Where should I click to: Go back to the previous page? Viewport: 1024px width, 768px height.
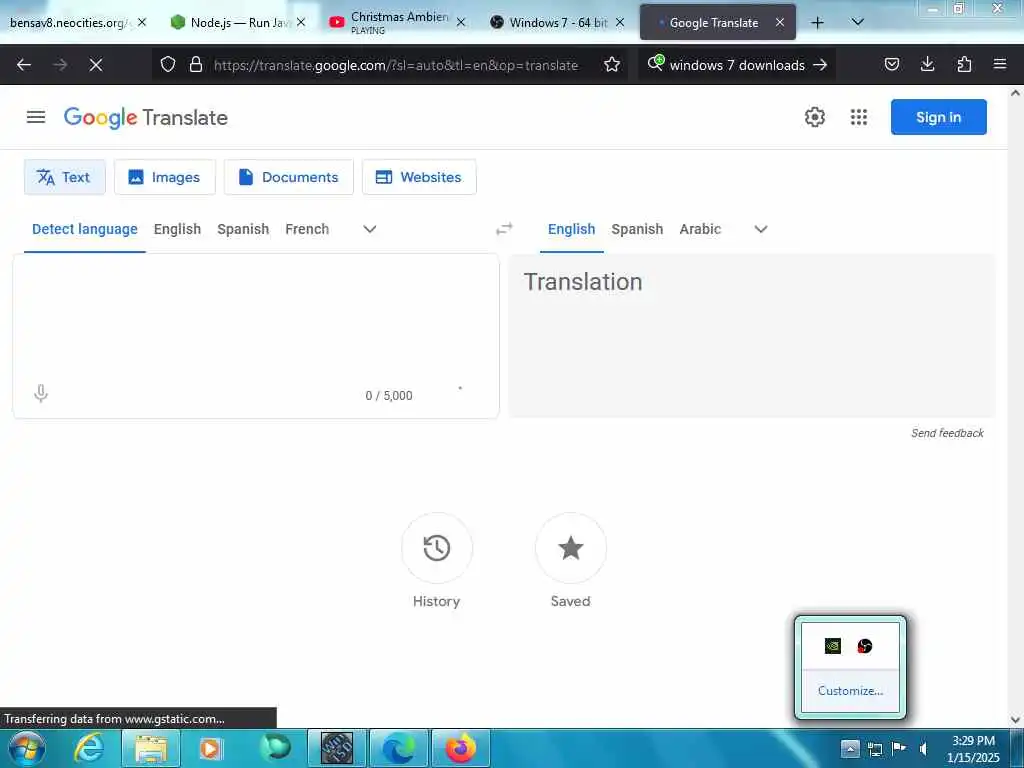pos(24,65)
